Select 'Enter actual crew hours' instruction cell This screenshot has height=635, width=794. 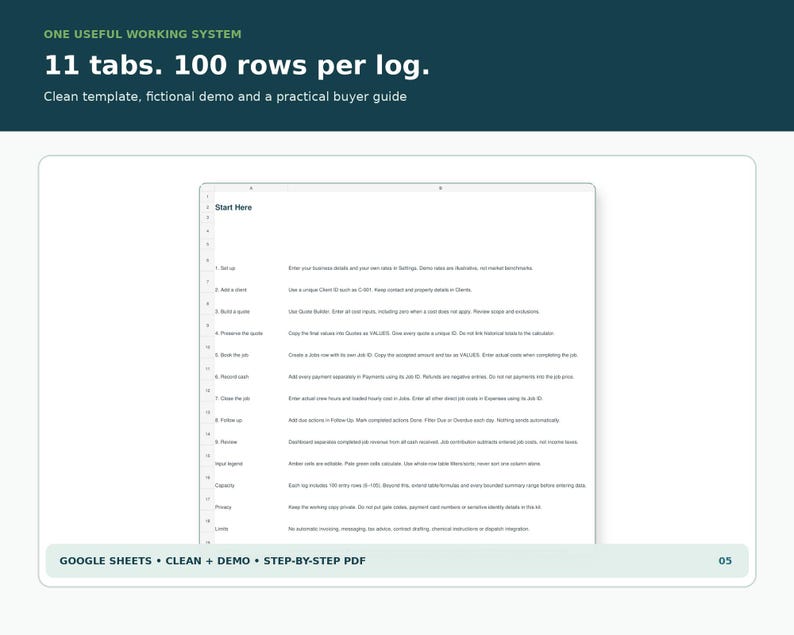pos(416,399)
